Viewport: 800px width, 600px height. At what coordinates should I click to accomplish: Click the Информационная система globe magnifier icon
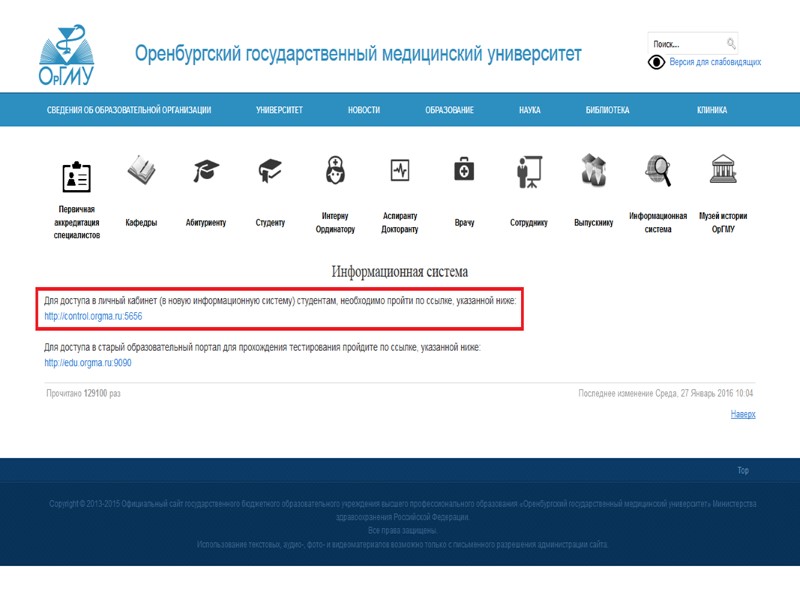point(658,170)
